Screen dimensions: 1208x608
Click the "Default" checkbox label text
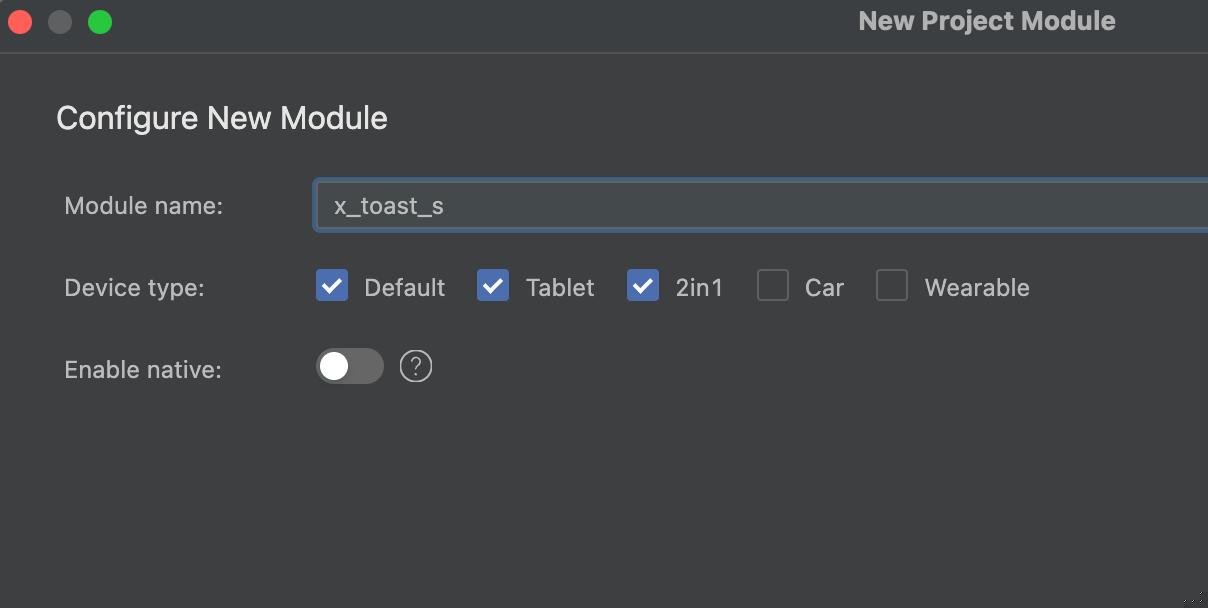pyautogui.click(x=404, y=288)
